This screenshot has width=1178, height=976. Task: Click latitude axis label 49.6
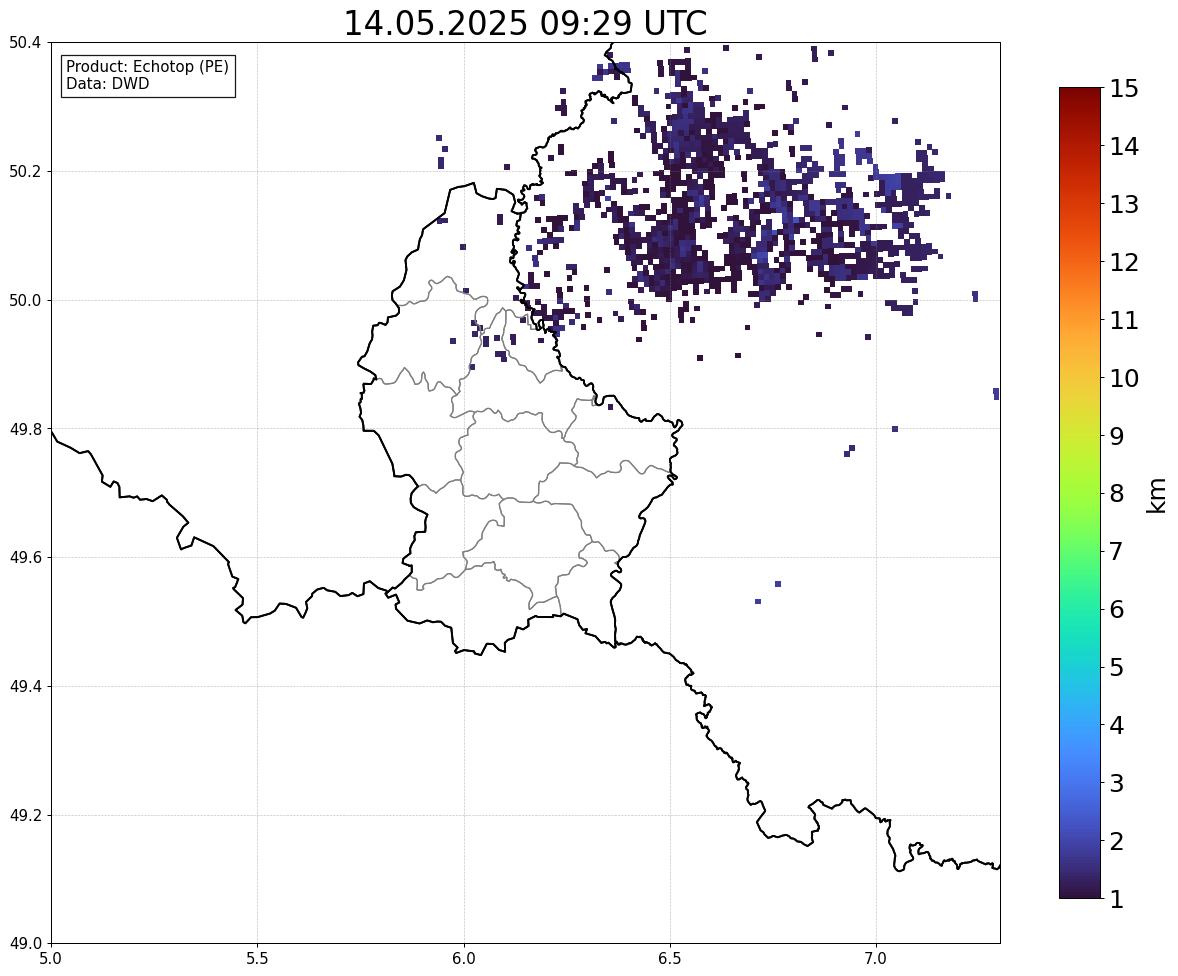pos(24,557)
